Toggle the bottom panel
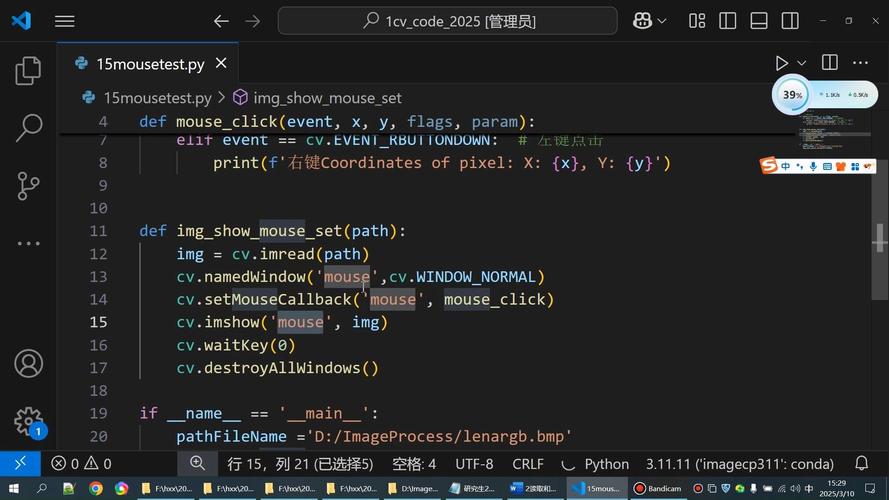Viewport: 889px width, 500px height. (x=759, y=21)
